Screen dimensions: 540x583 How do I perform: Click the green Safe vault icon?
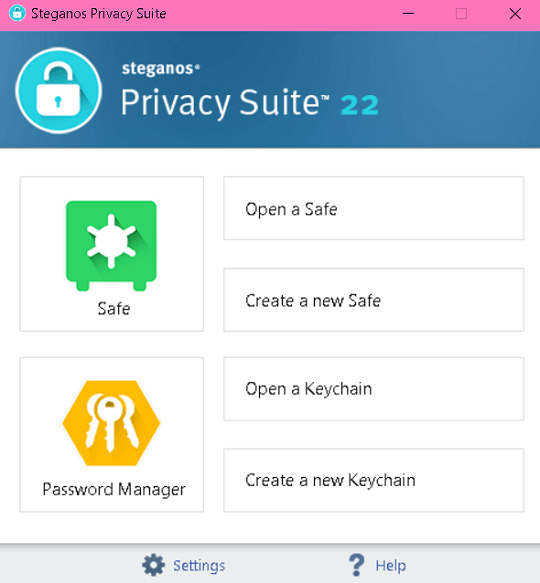(111, 245)
